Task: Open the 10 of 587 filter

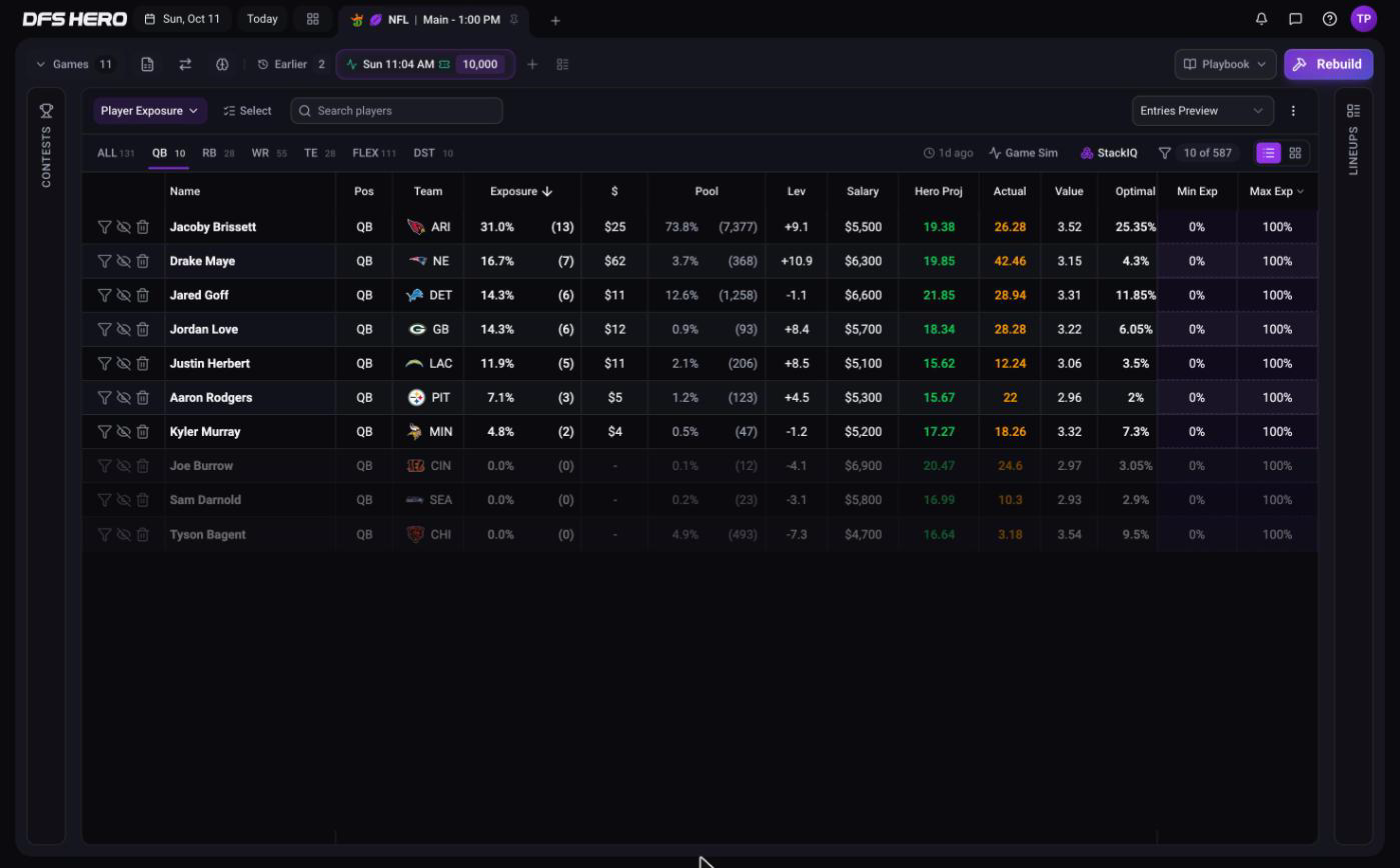Action: [1196, 153]
